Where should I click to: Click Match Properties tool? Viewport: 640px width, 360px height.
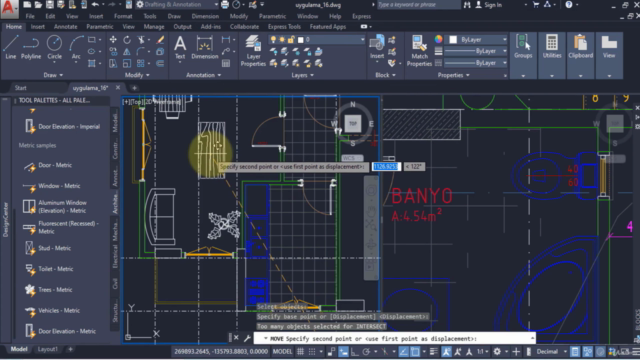tap(419, 51)
